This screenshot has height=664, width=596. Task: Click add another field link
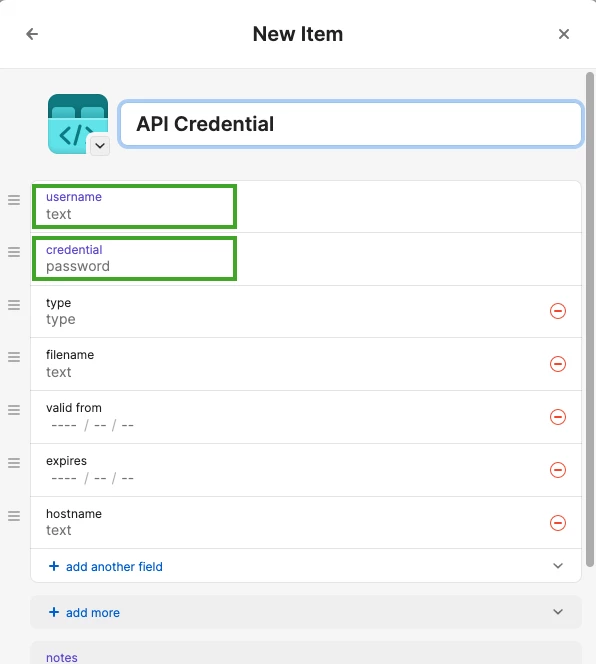pos(106,567)
